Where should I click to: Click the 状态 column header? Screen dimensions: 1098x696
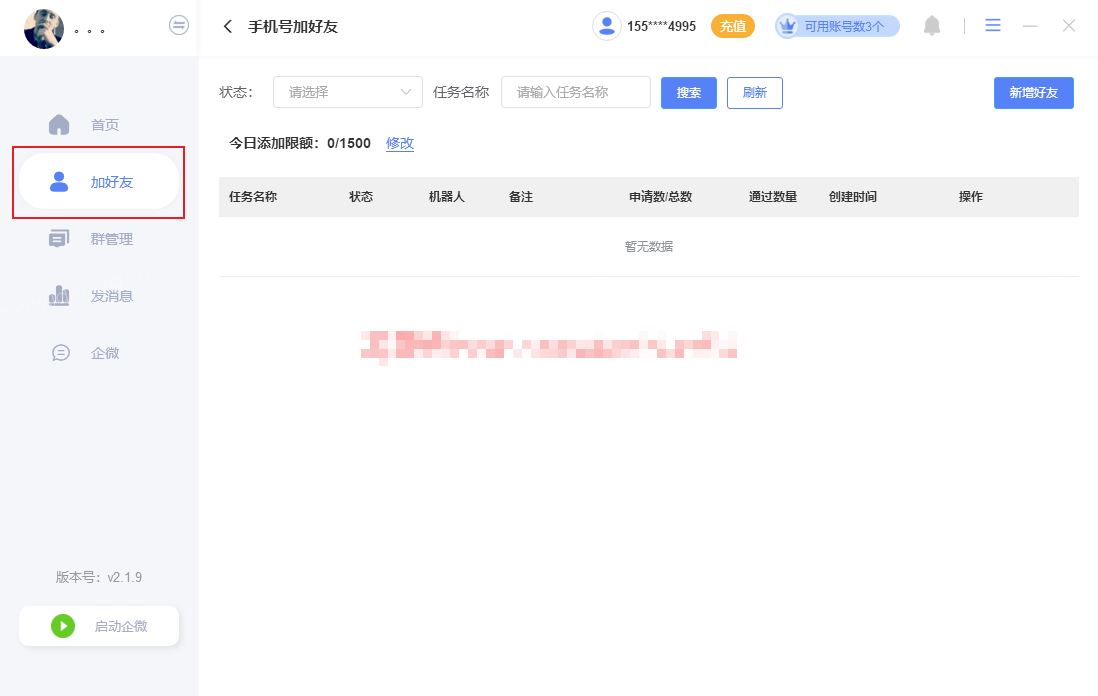pyautogui.click(x=361, y=197)
